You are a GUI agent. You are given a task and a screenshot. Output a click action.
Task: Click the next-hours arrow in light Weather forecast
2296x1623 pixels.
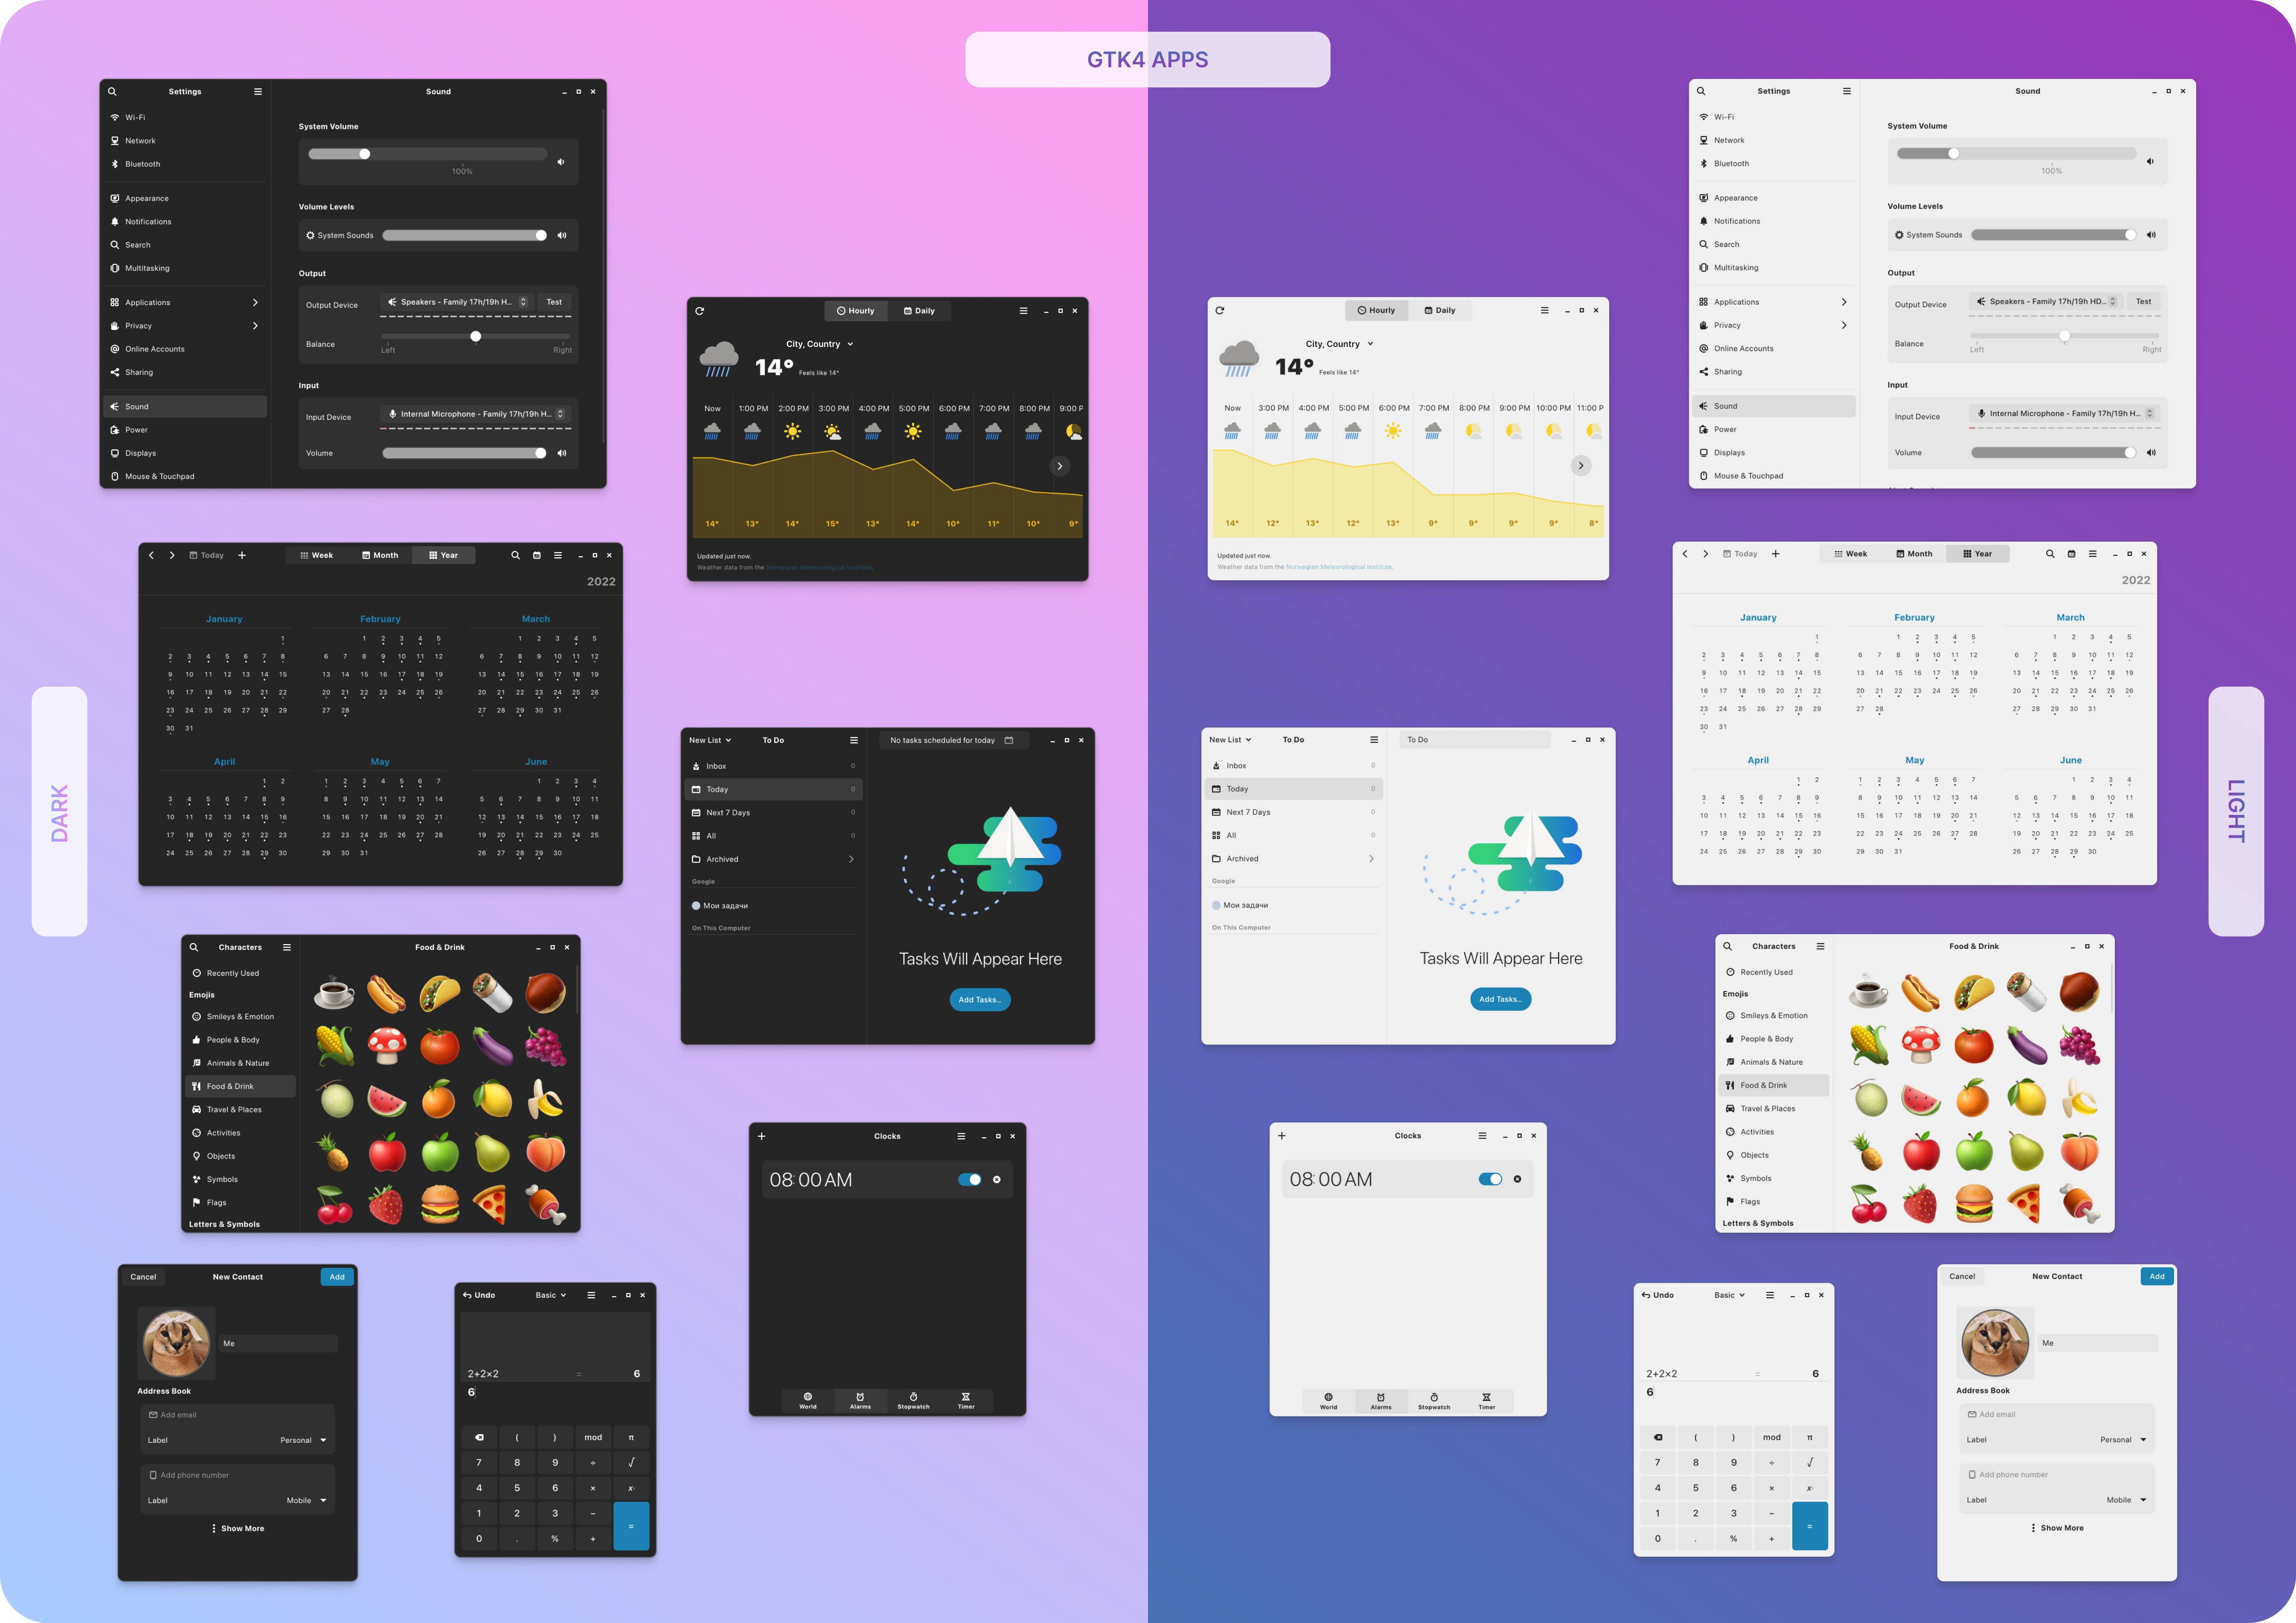tap(1580, 466)
